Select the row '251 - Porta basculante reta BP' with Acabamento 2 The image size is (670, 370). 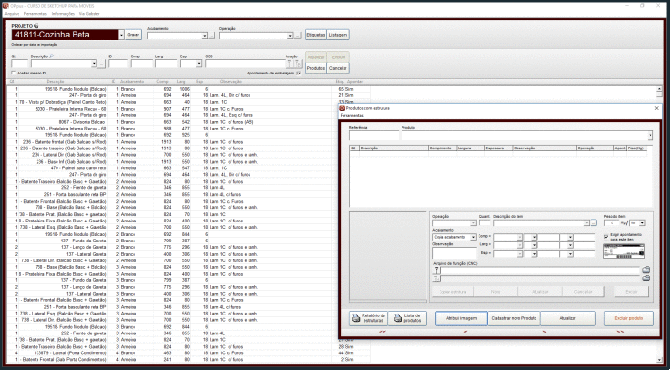click(188, 194)
